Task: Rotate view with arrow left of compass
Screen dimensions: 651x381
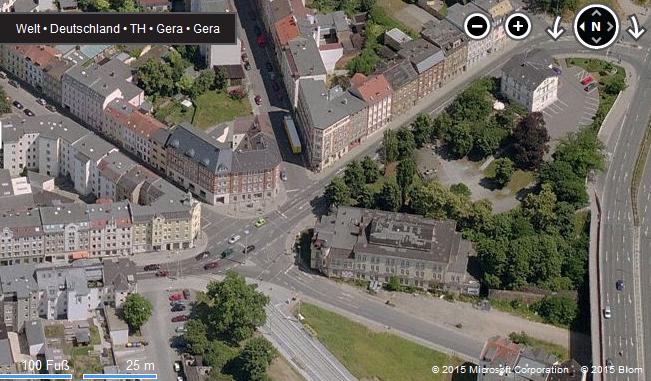Action: [x=555, y=28]
